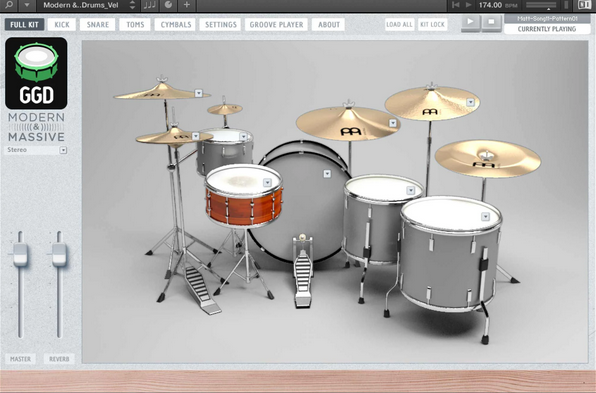The image size is (596, 393).
Task: Open the dropdown arrow on the kick drum
Action: click(327, 174)
